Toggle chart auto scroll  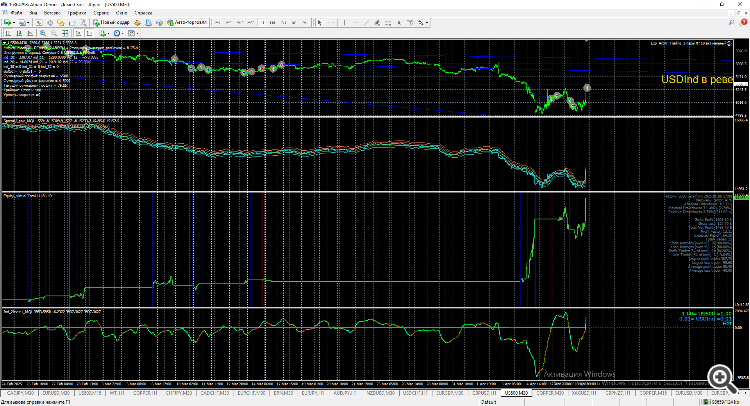point(78,33)
